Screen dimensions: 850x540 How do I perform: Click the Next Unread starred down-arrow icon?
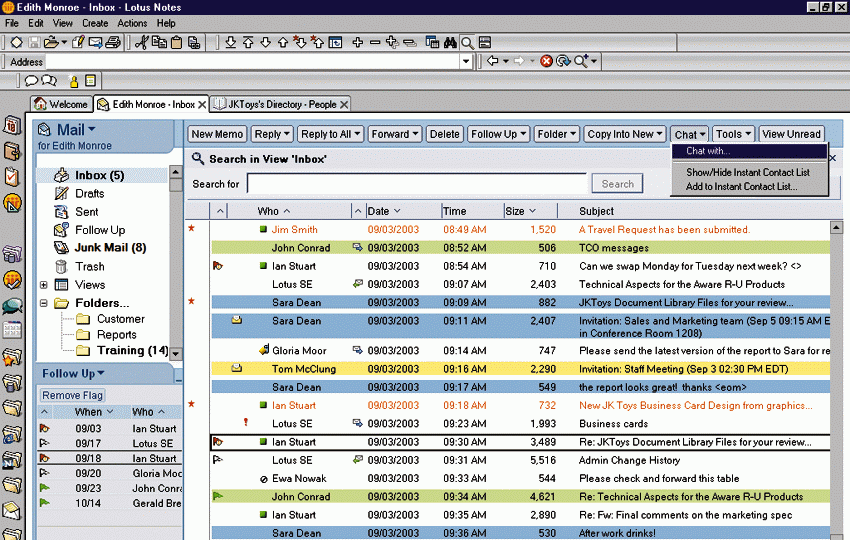point(300,42)
